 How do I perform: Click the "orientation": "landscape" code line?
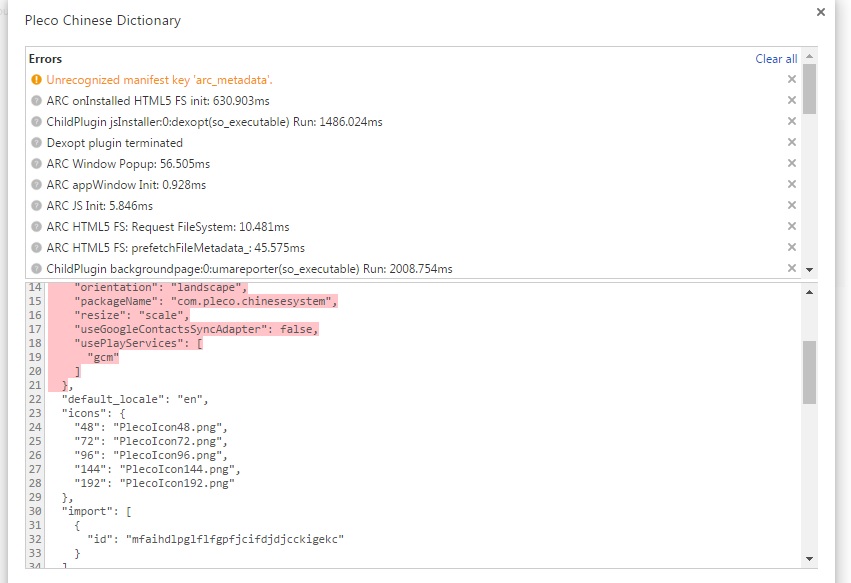point(161,287)
